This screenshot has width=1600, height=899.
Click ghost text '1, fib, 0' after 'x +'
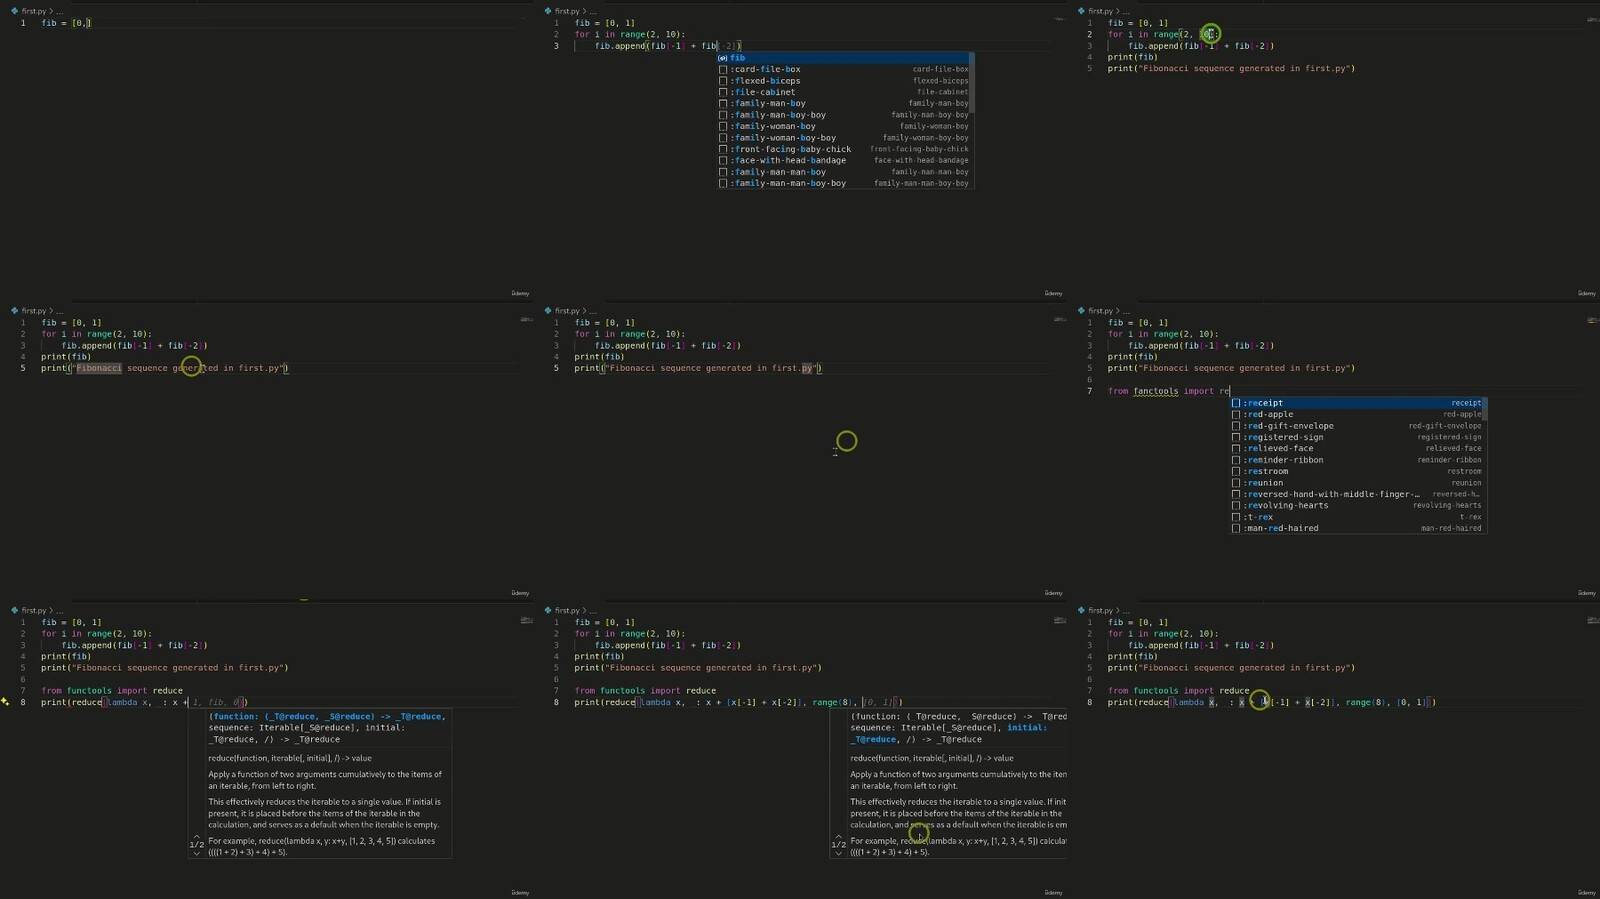[216, 702]
